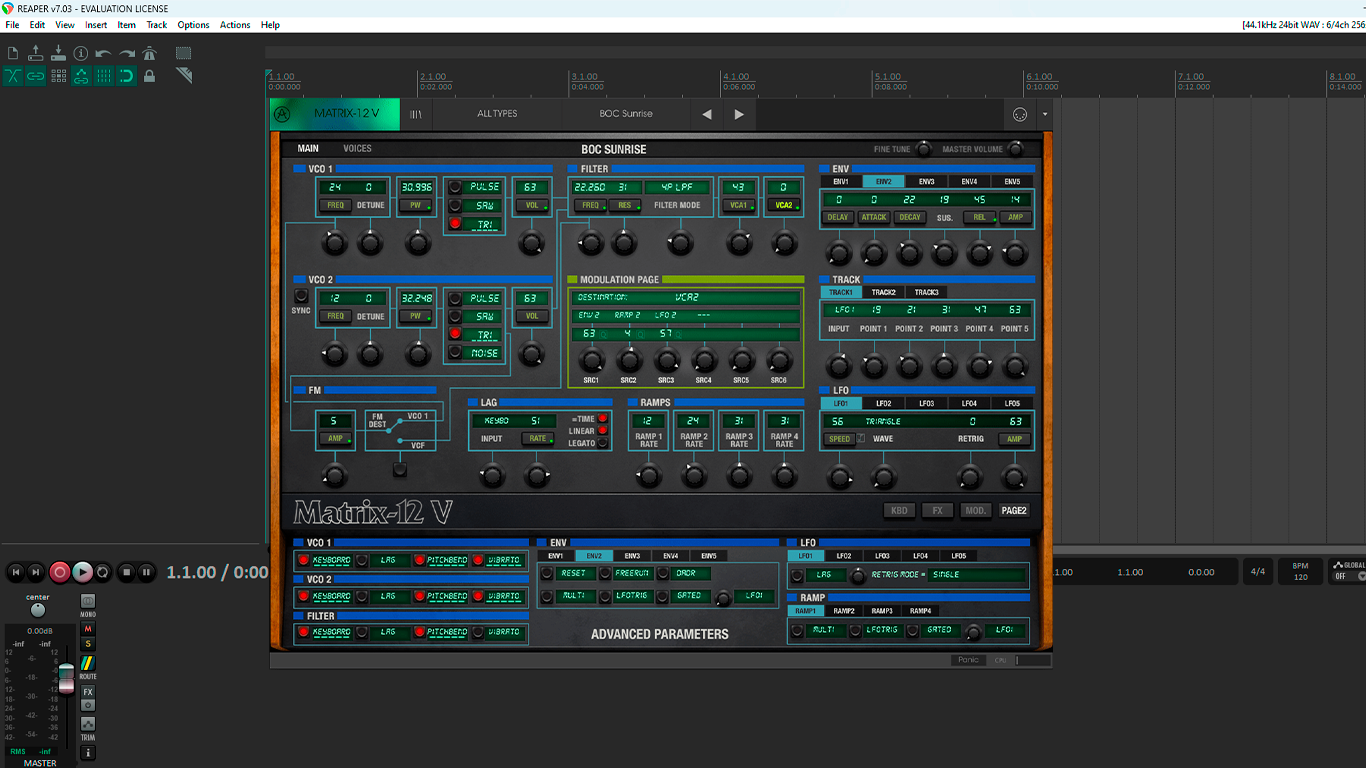Toggle the metronome icon
The image size is (1366, 768).
150,53
